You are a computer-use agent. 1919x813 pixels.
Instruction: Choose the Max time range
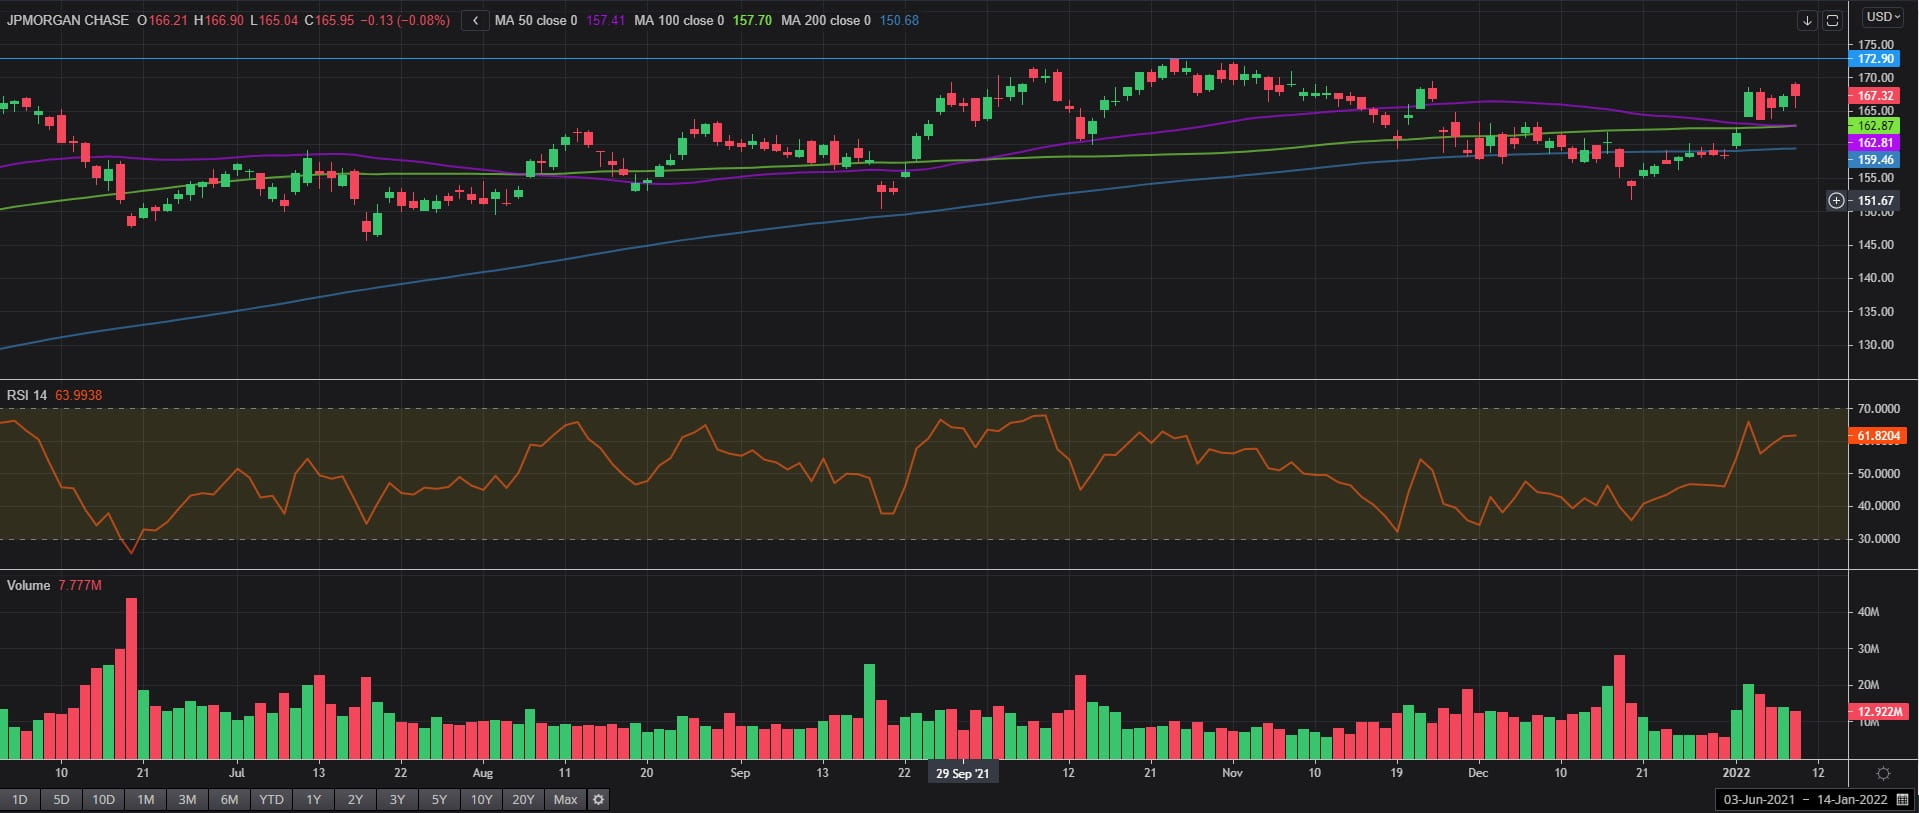pyautogui.click(x=565, y=799)
